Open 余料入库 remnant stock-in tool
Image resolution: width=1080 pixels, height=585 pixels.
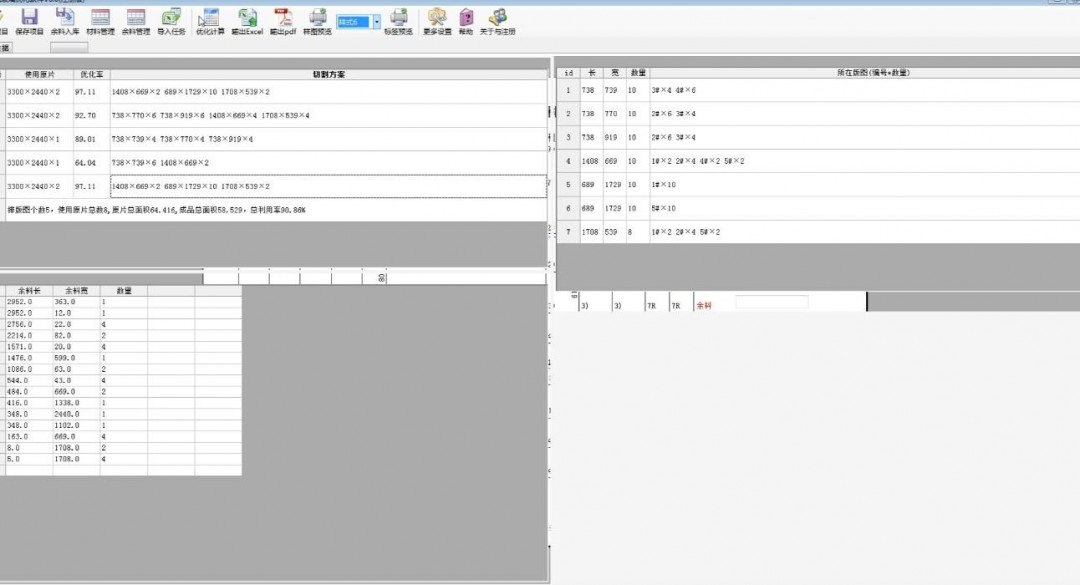(x=65, y=20)
